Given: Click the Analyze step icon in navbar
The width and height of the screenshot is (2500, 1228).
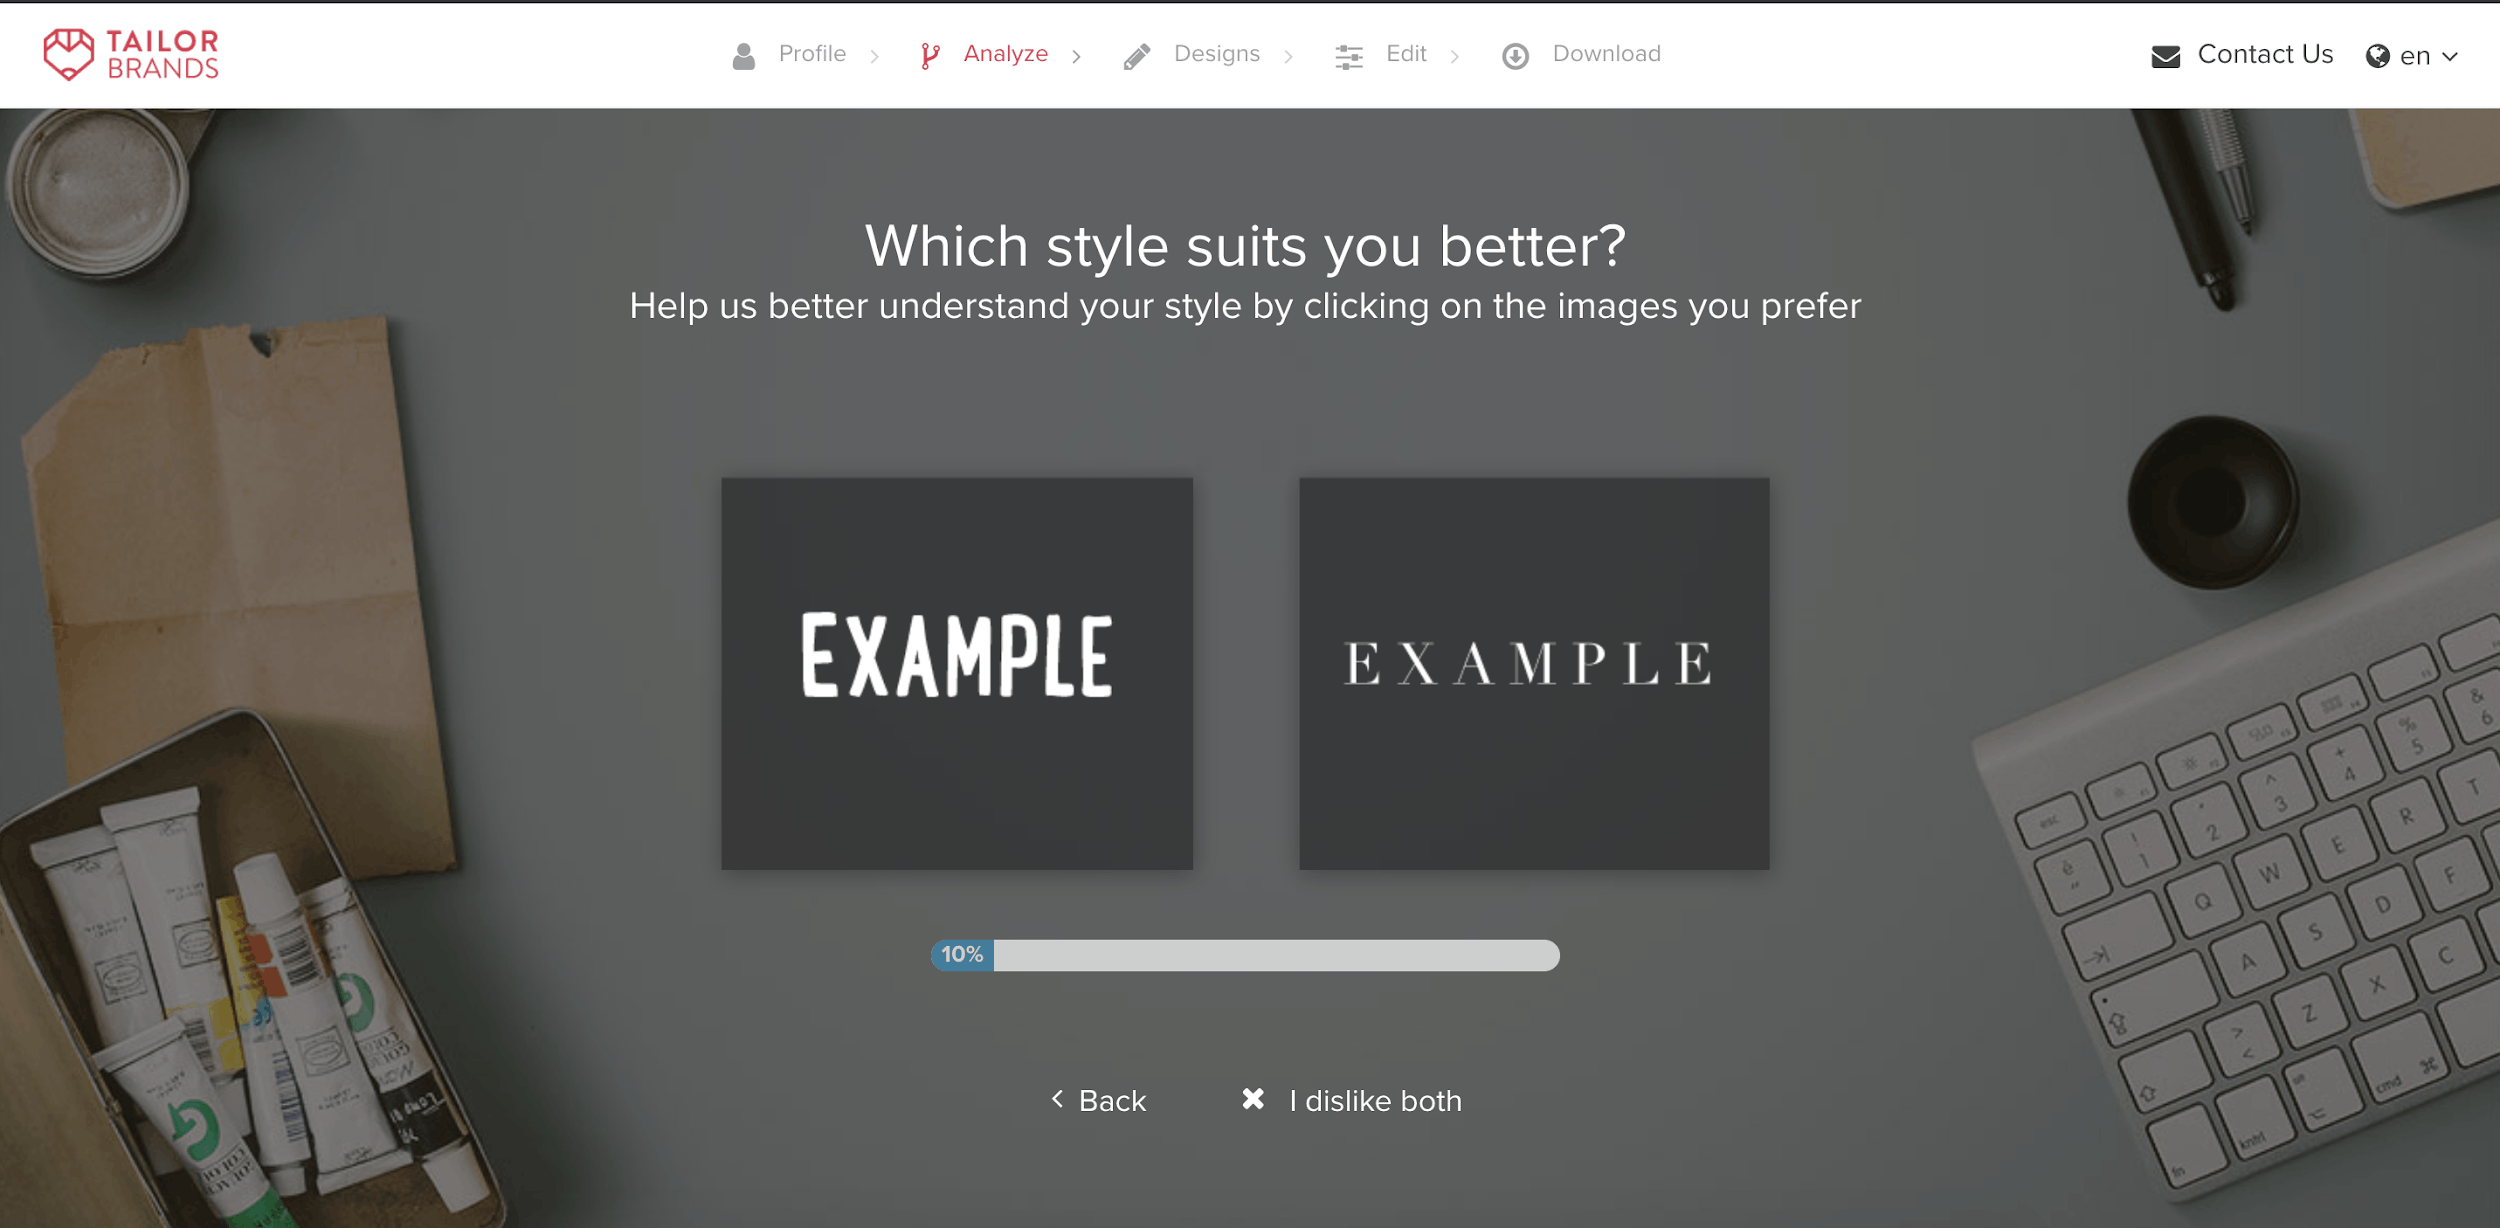Looking at the screenshot, I should (931, 53).
